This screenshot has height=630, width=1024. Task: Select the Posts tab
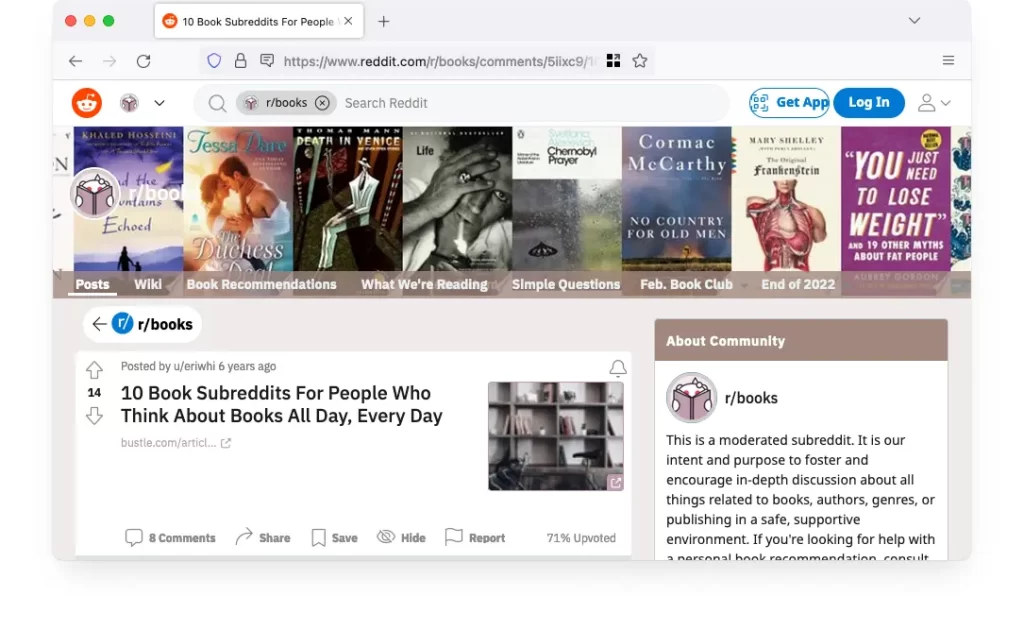pos(92,285)
